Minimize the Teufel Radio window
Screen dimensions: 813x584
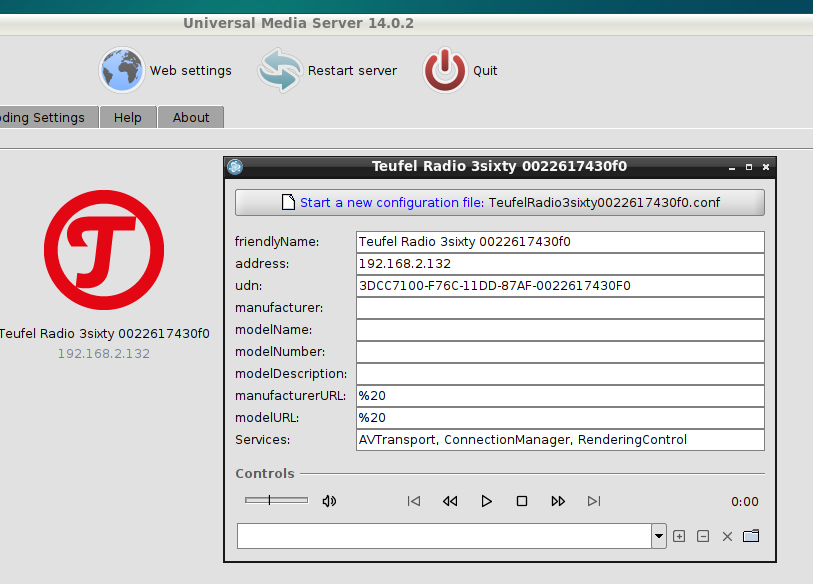click(732, 167)
